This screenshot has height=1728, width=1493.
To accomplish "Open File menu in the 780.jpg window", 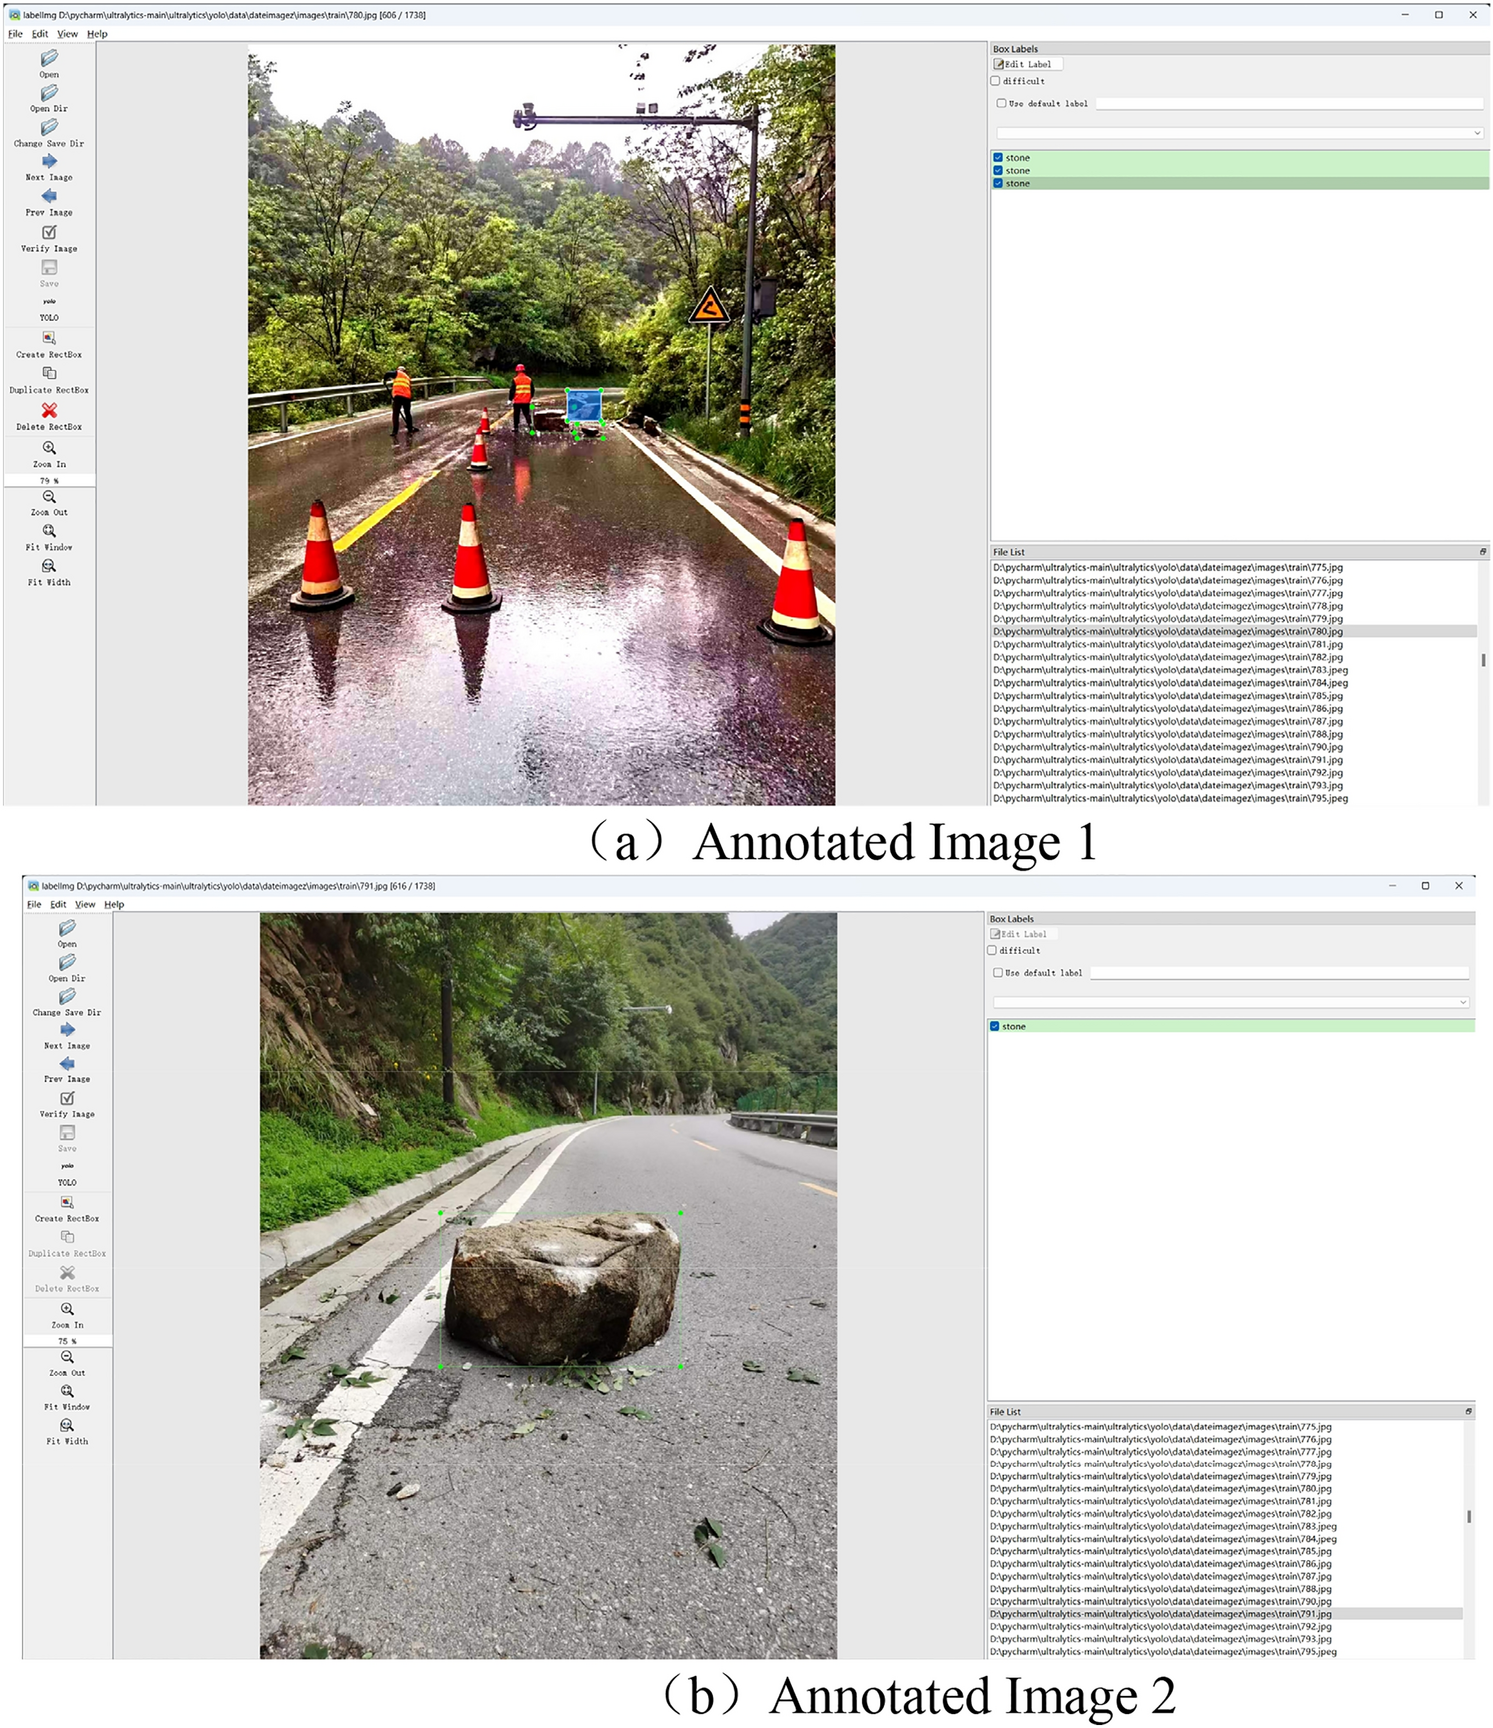I will coord(15,34).
